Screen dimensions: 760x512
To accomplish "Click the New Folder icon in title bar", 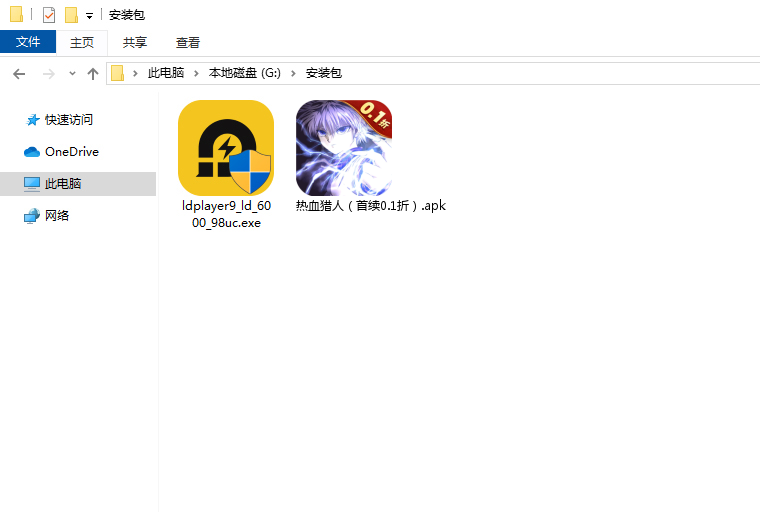I will tap(71, 15).
